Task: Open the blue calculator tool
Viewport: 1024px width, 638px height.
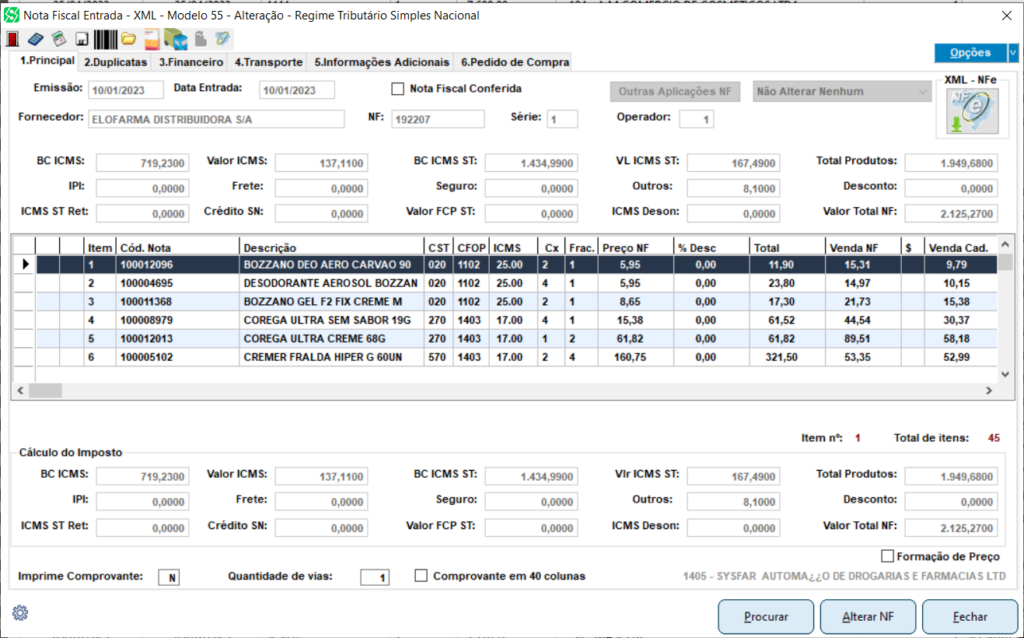Action: 36,39
